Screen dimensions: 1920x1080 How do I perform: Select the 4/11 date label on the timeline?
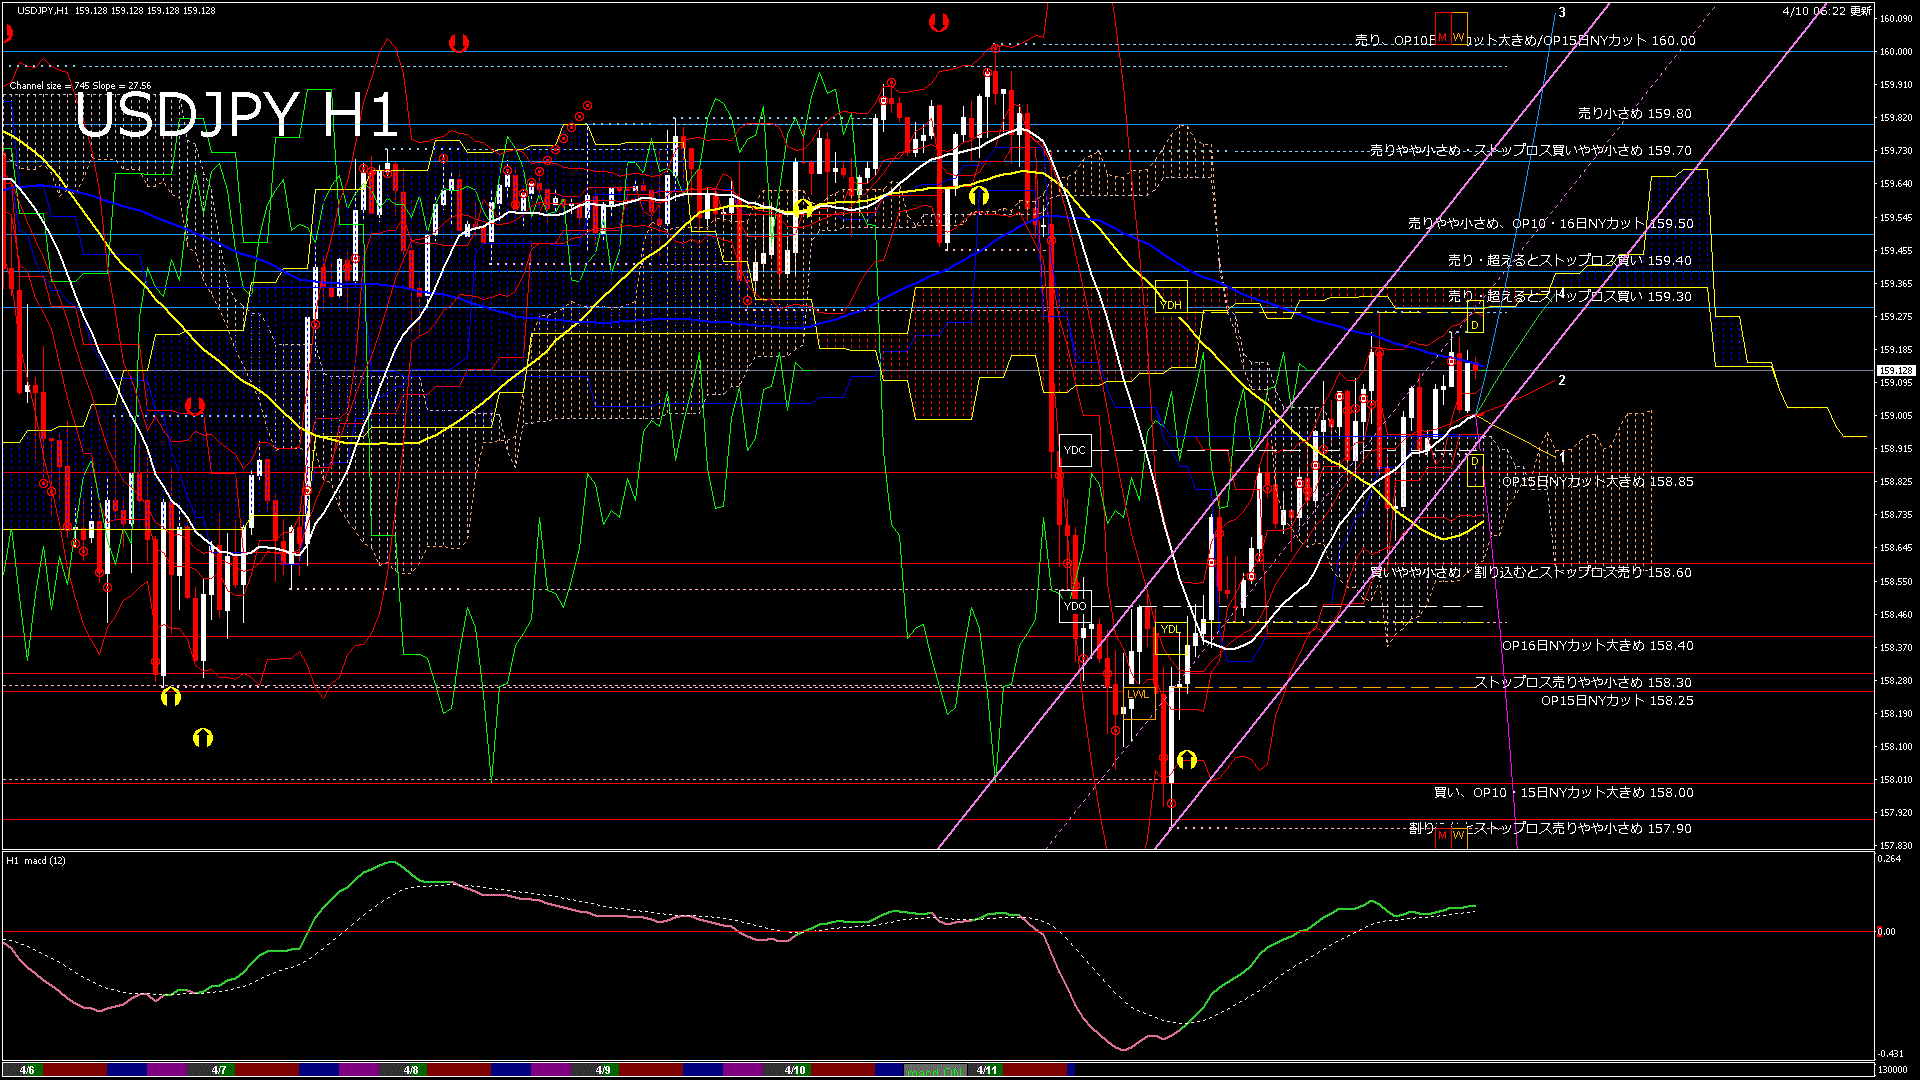tap(986, 1070)
